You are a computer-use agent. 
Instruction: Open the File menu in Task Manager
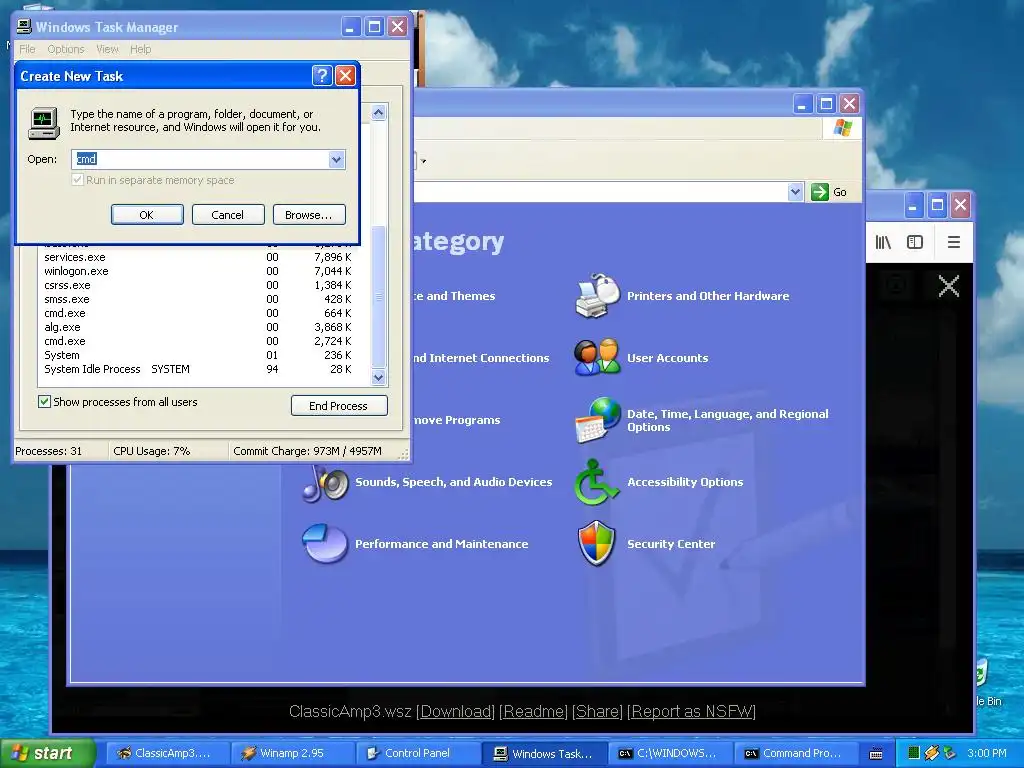(27, 49)
